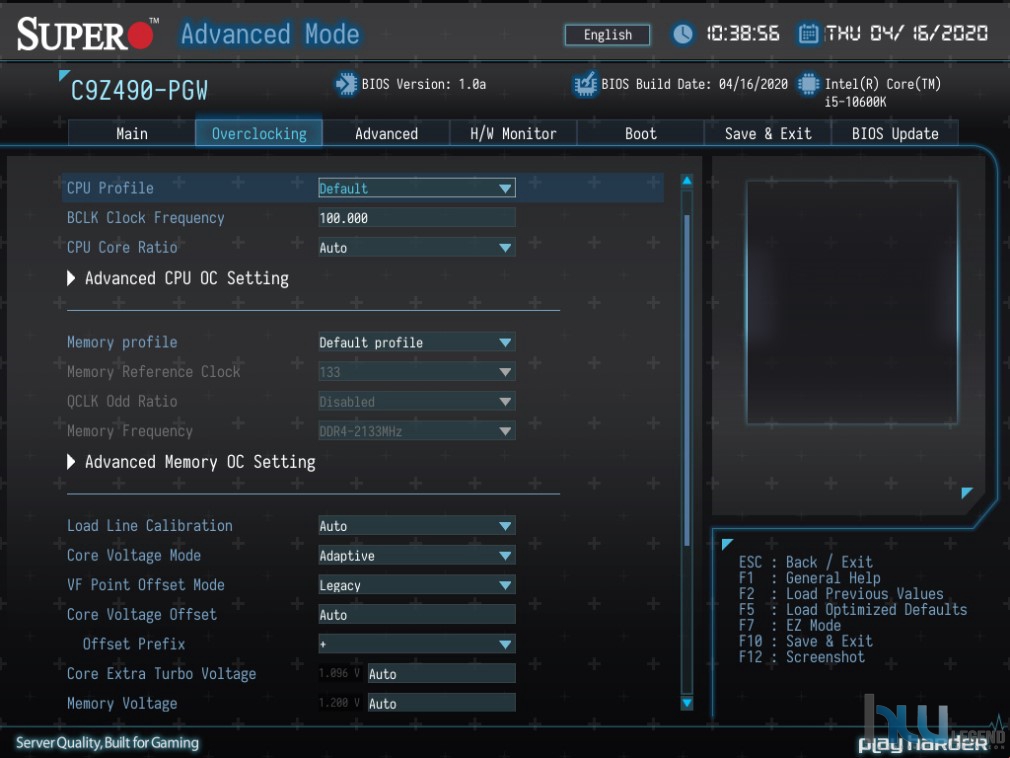1010x758 pixels.
Task: Open VF Point Offset Mode dropdown
Action: coord(417,585)
